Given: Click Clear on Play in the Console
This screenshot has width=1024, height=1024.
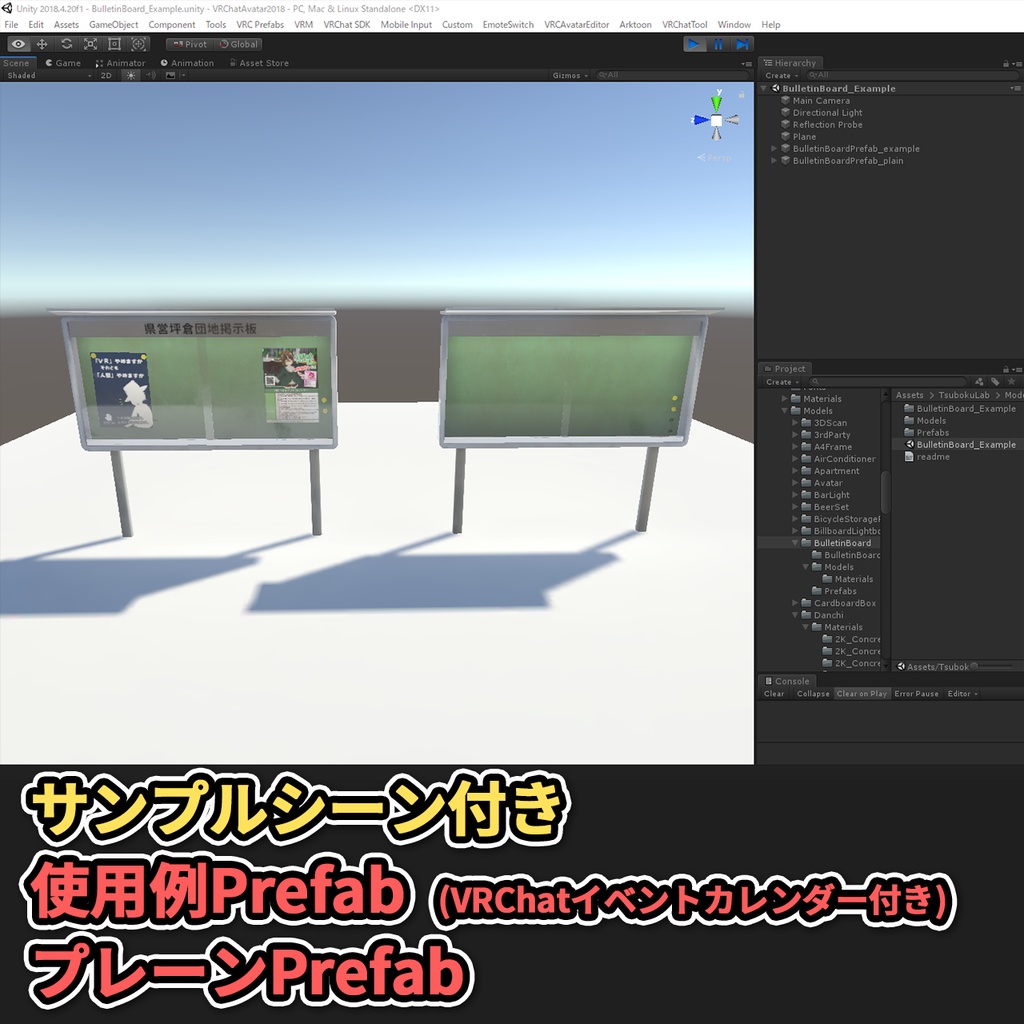Looking at the screenshot, I should click(862, 693).
